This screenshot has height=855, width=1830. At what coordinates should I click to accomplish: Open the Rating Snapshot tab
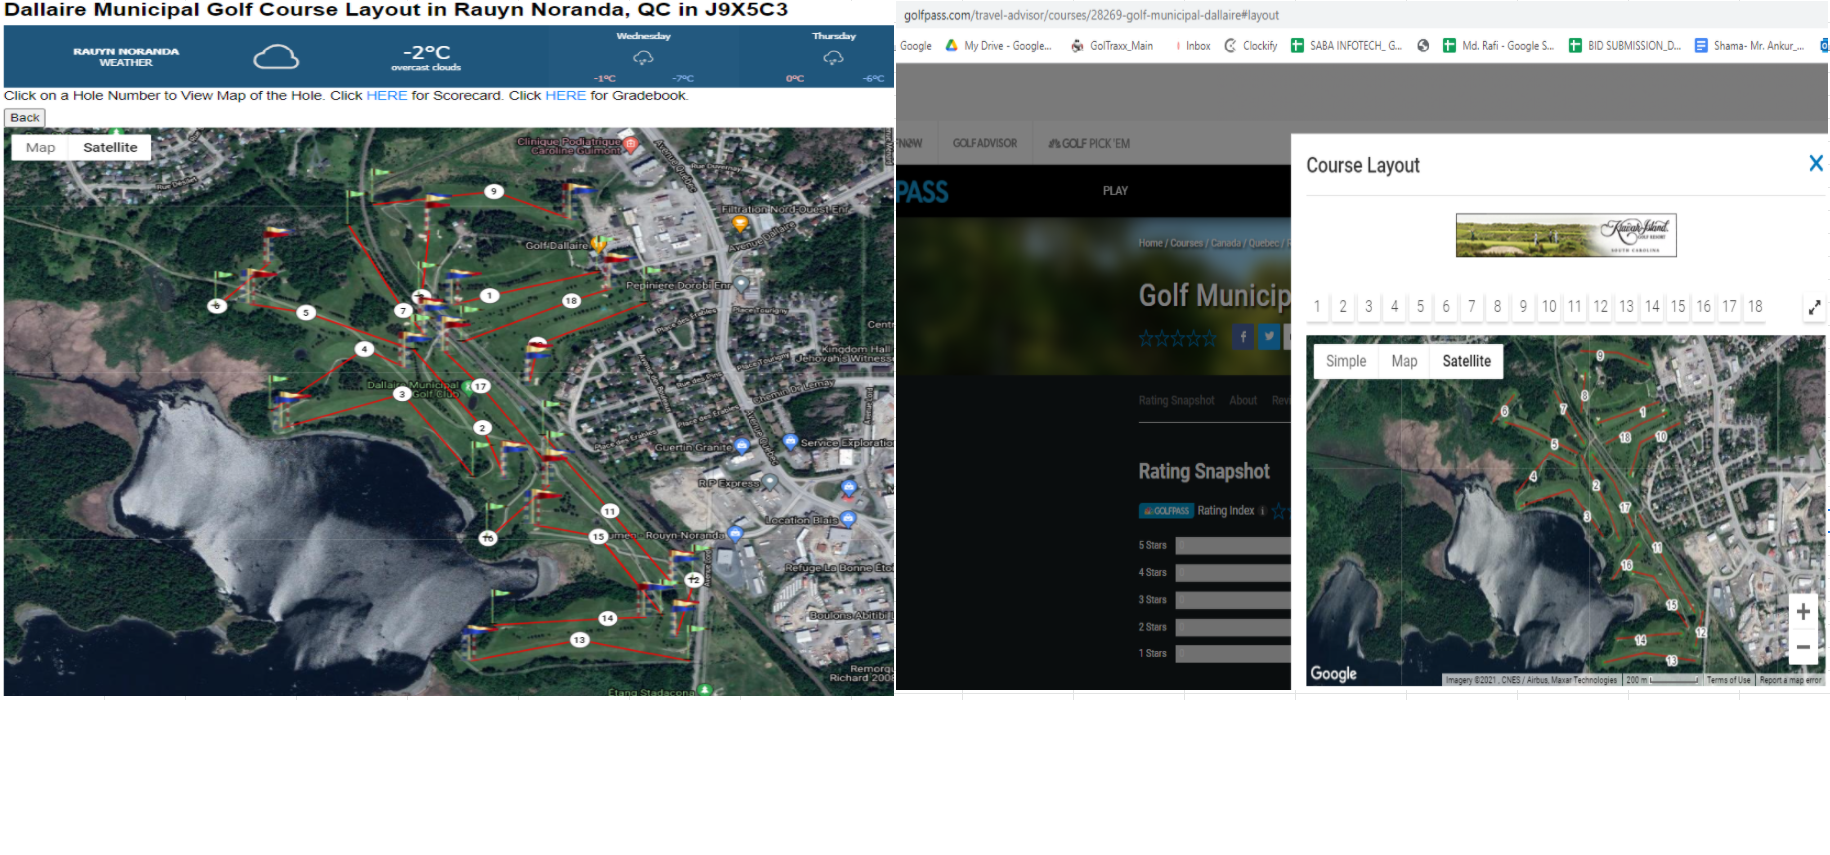[x=1176, y=400]
